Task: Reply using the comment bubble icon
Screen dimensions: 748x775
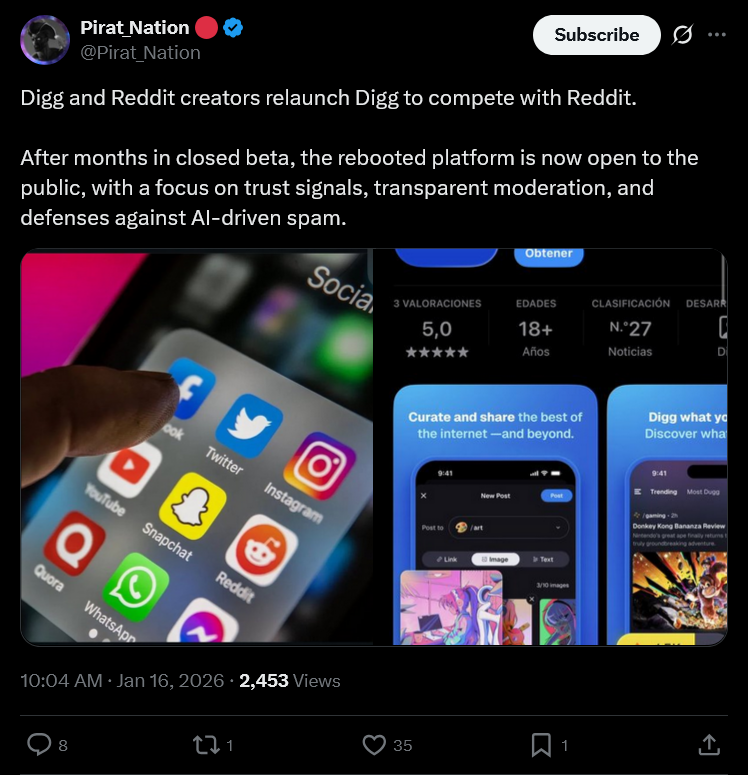Action: tap(39, 744)
